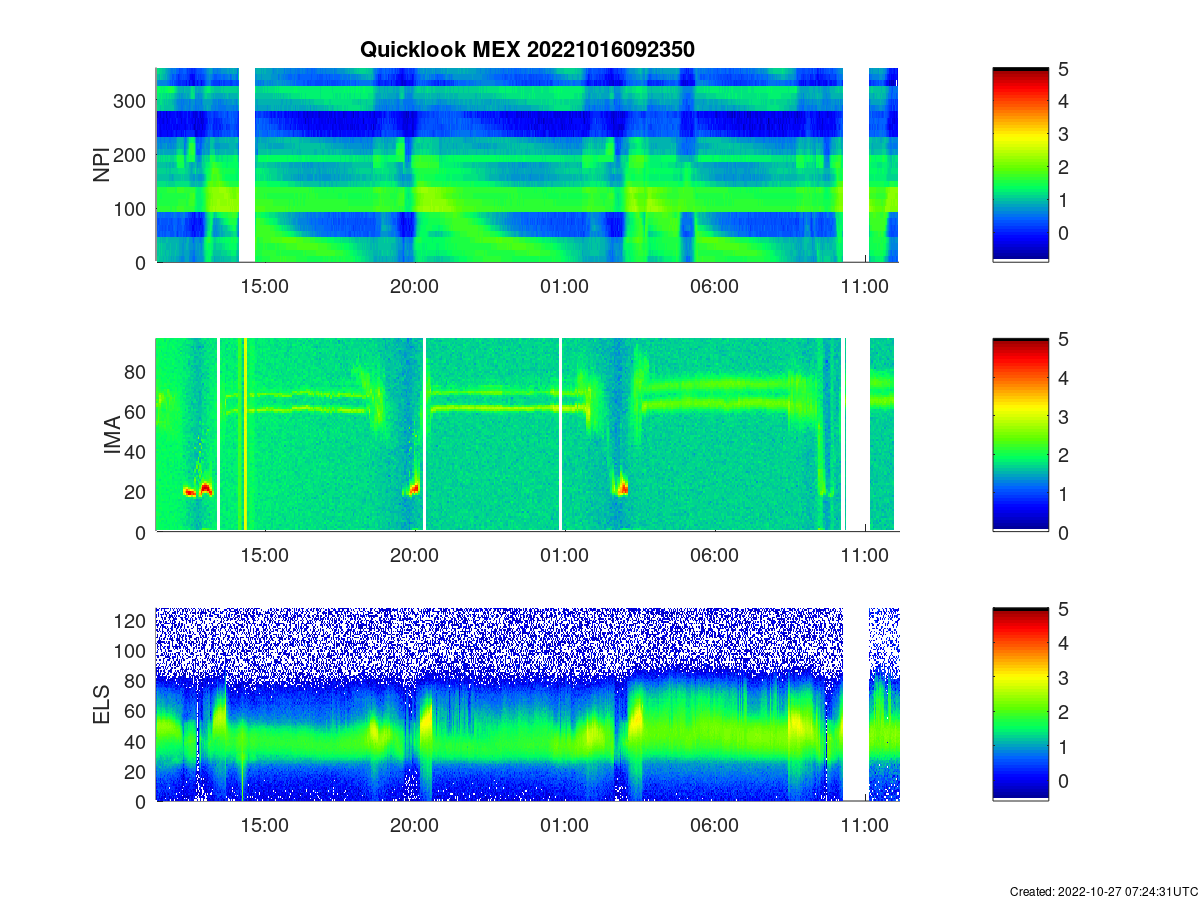Click the ELS panel colorbar
Image resolution: width=1200 pixels, height=900 pixels.
click(1021, 704)
